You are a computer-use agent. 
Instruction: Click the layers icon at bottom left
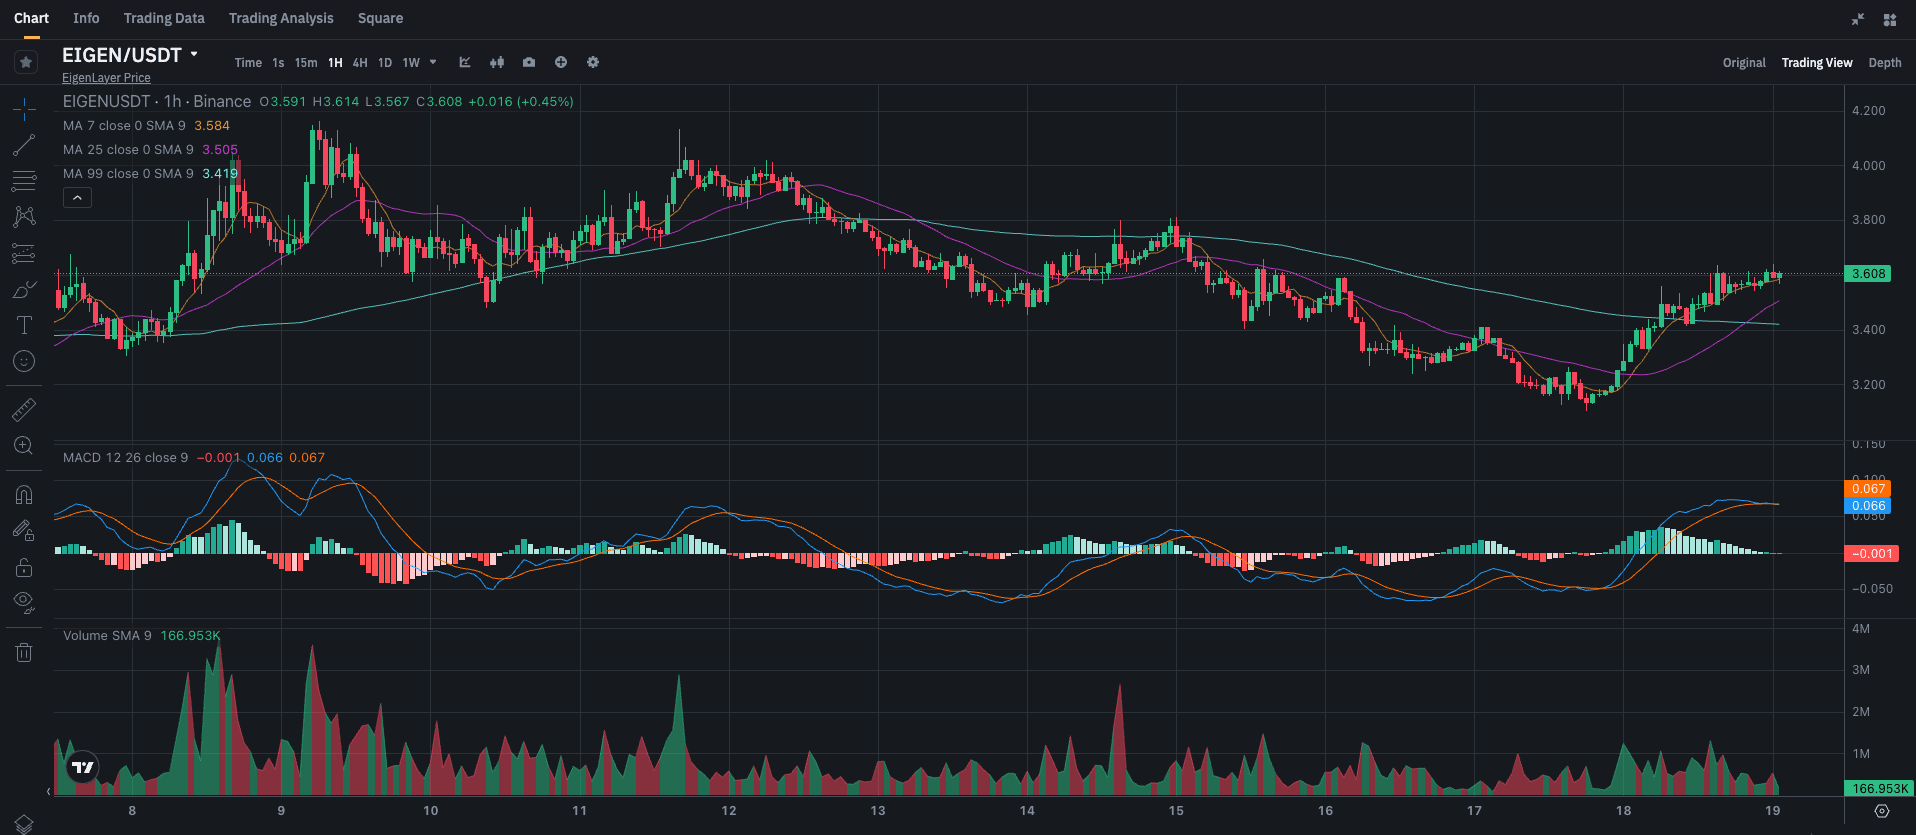tap(24, 824)
